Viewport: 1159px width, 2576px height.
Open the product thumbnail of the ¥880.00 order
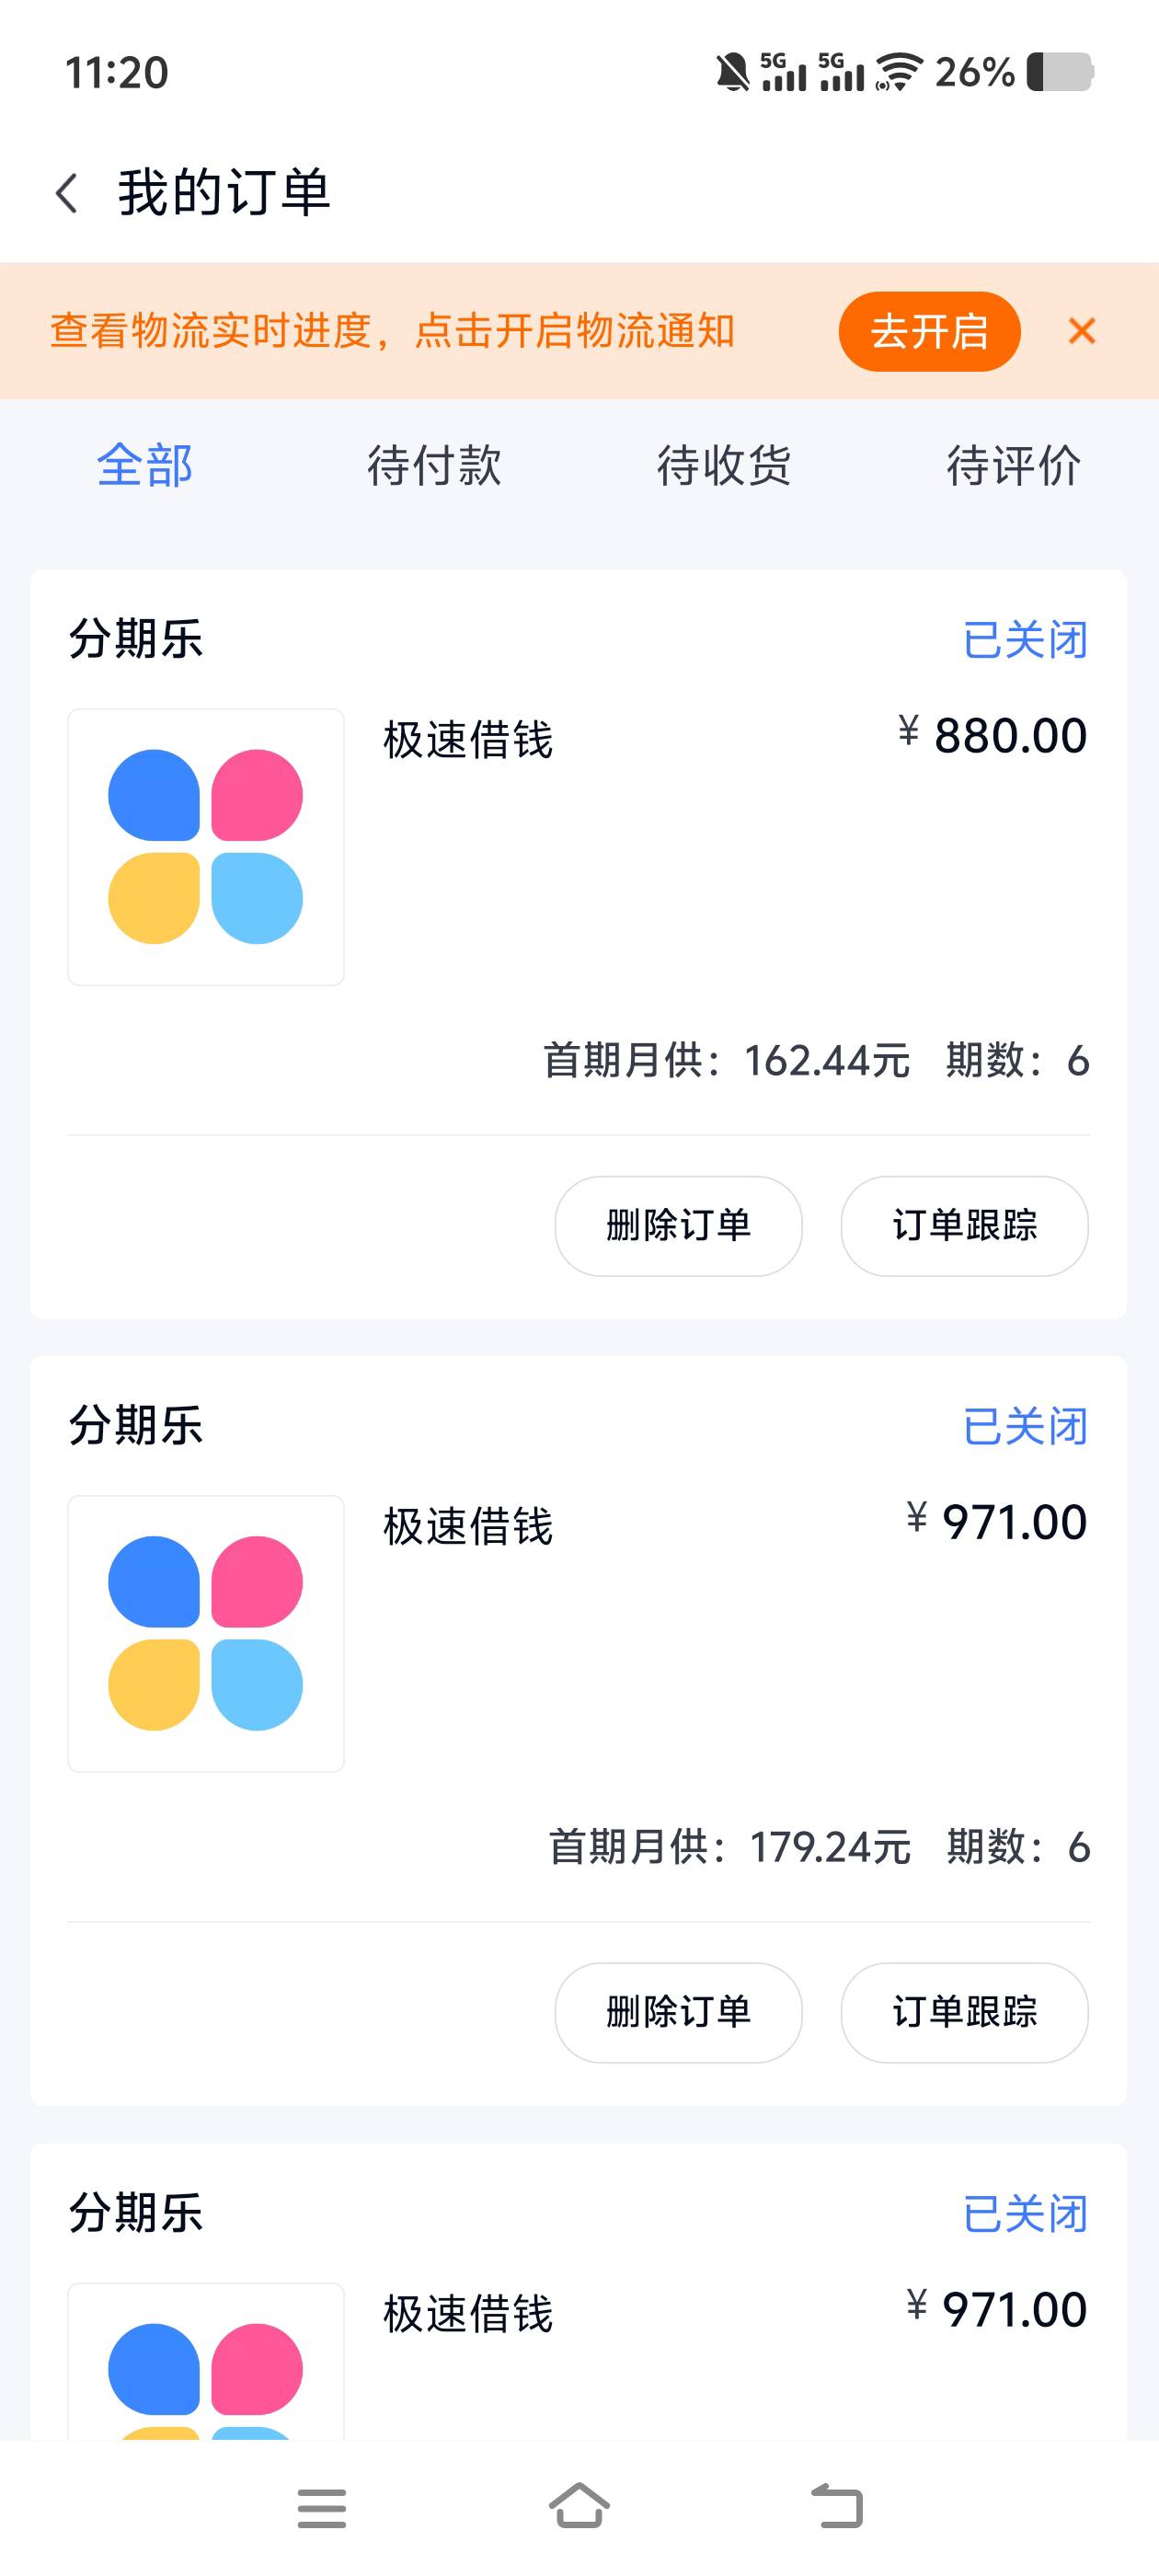click(x=206, y=847)
